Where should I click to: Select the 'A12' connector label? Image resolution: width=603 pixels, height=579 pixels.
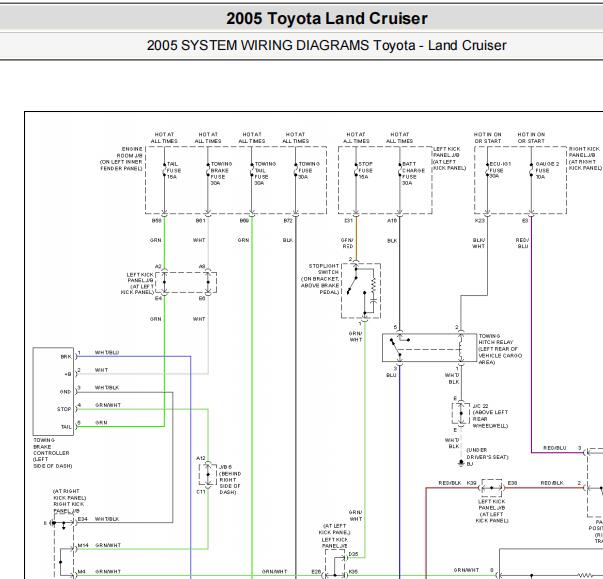pos(201,458)
